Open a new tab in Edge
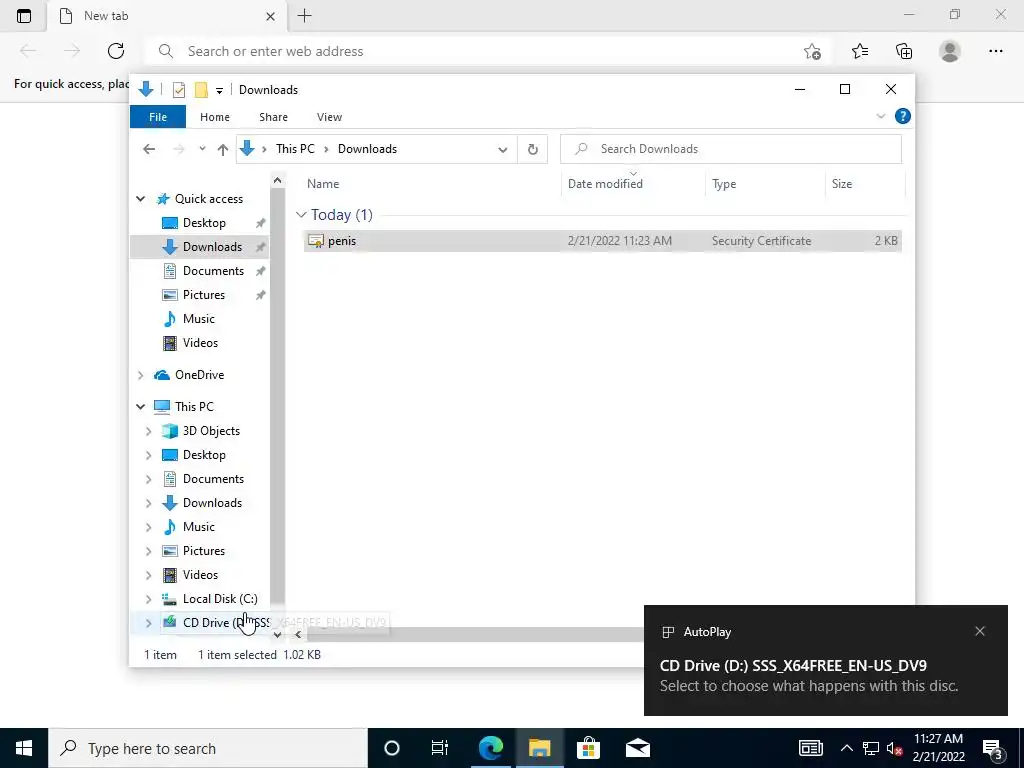The image size is (1024, 768). [304, 16]
